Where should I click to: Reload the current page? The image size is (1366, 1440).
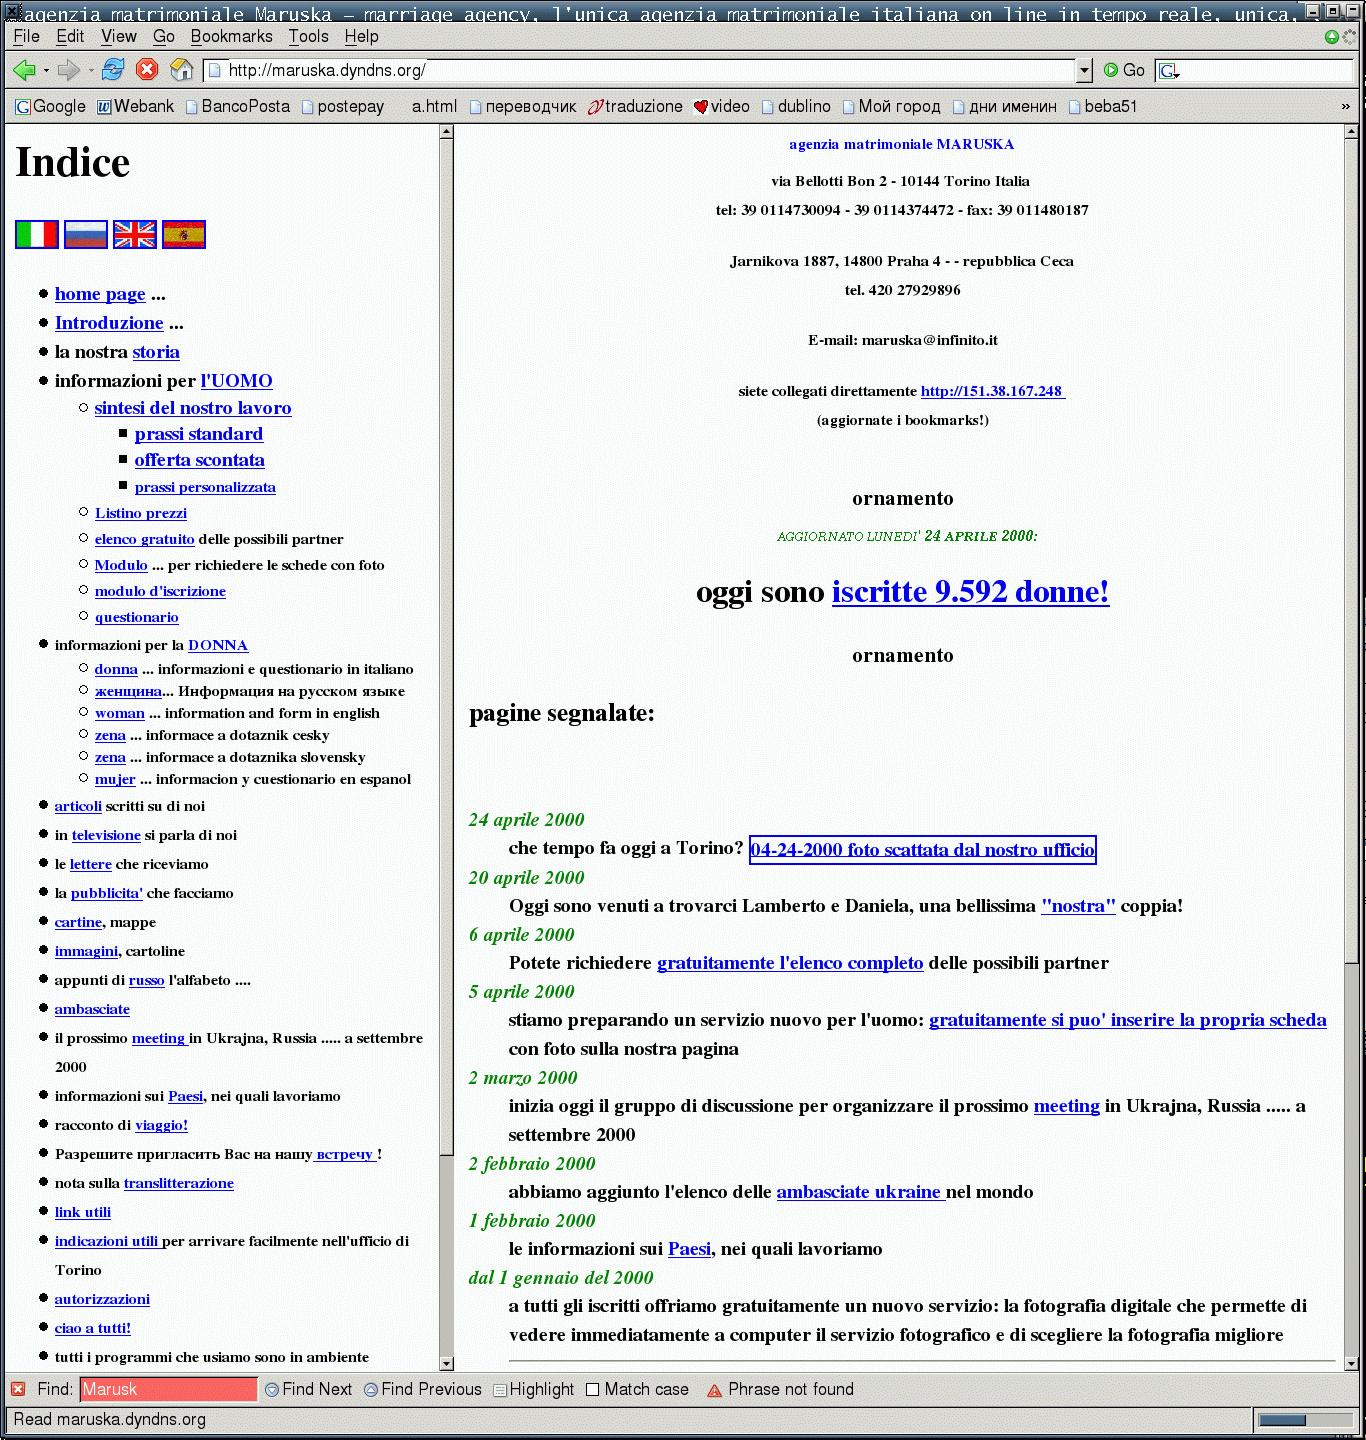tap(113, 70)
